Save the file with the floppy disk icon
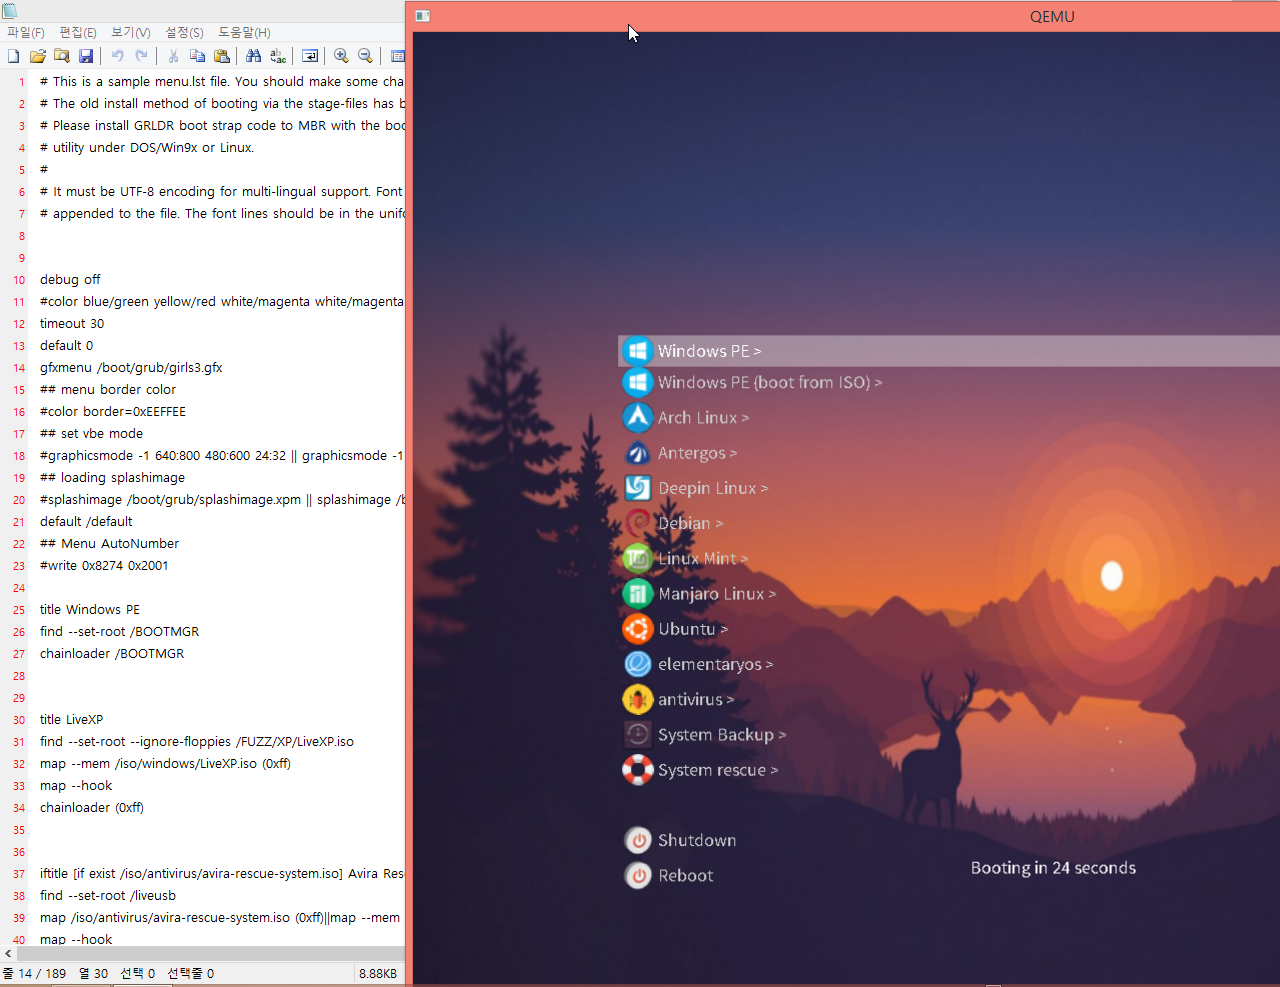Image resolution: width=1280 pixels, height=987 pixels. click(x=86, y=57)
